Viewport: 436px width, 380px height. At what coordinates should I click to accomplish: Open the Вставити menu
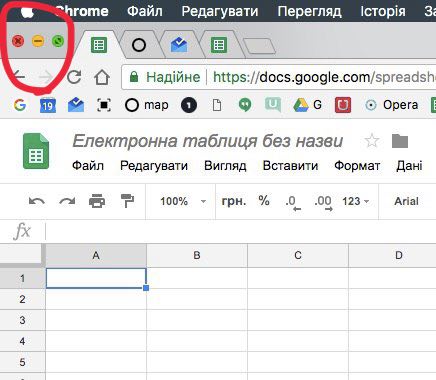[290, 166]
